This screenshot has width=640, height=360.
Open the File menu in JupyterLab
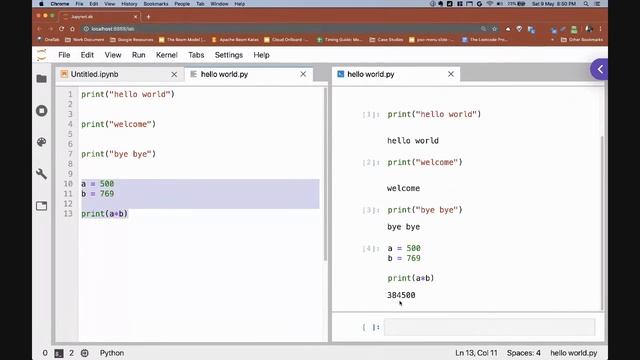click(x=64, y=55)
